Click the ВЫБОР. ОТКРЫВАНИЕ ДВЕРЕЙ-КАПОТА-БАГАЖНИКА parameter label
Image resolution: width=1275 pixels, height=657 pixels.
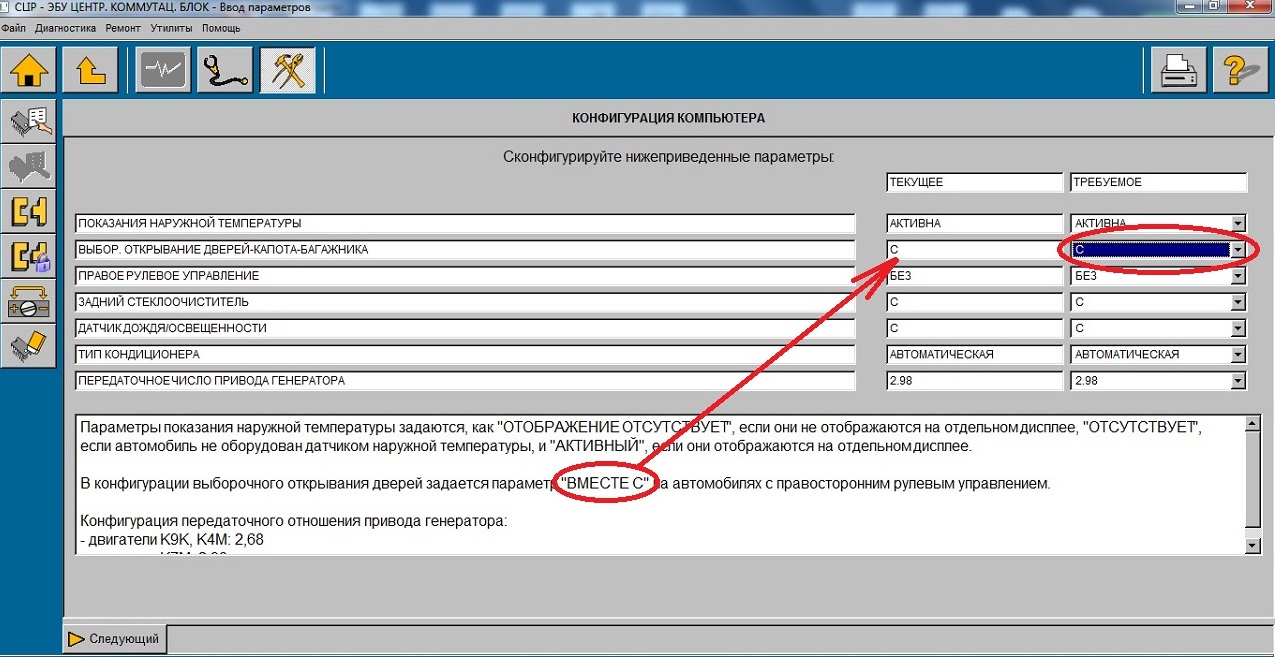465,250
